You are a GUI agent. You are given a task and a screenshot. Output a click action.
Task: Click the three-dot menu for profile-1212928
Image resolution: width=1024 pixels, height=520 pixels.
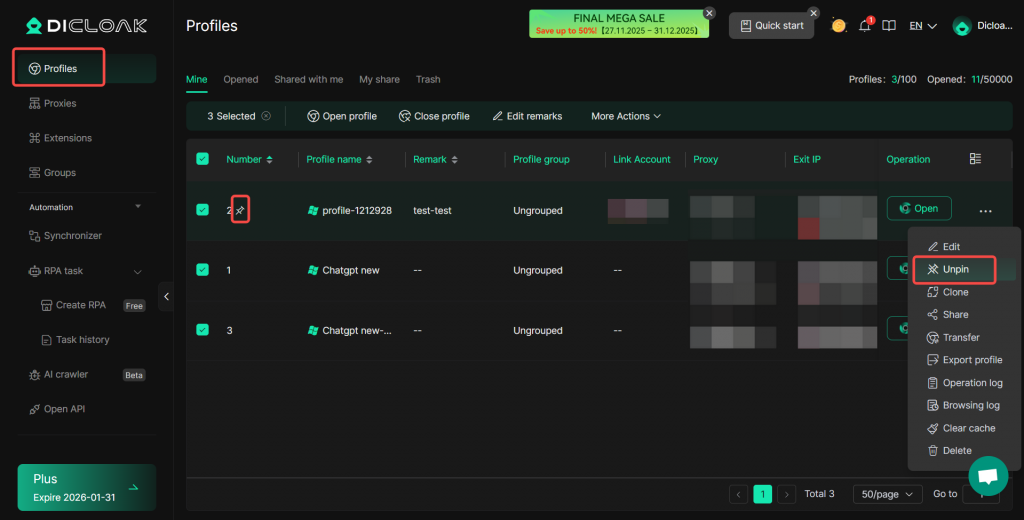986,211
